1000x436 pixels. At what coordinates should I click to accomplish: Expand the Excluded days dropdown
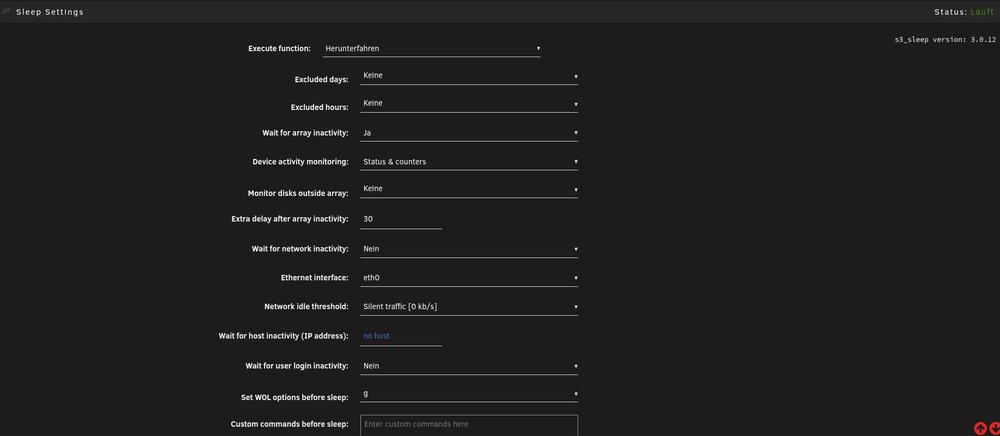pos(469,76)
